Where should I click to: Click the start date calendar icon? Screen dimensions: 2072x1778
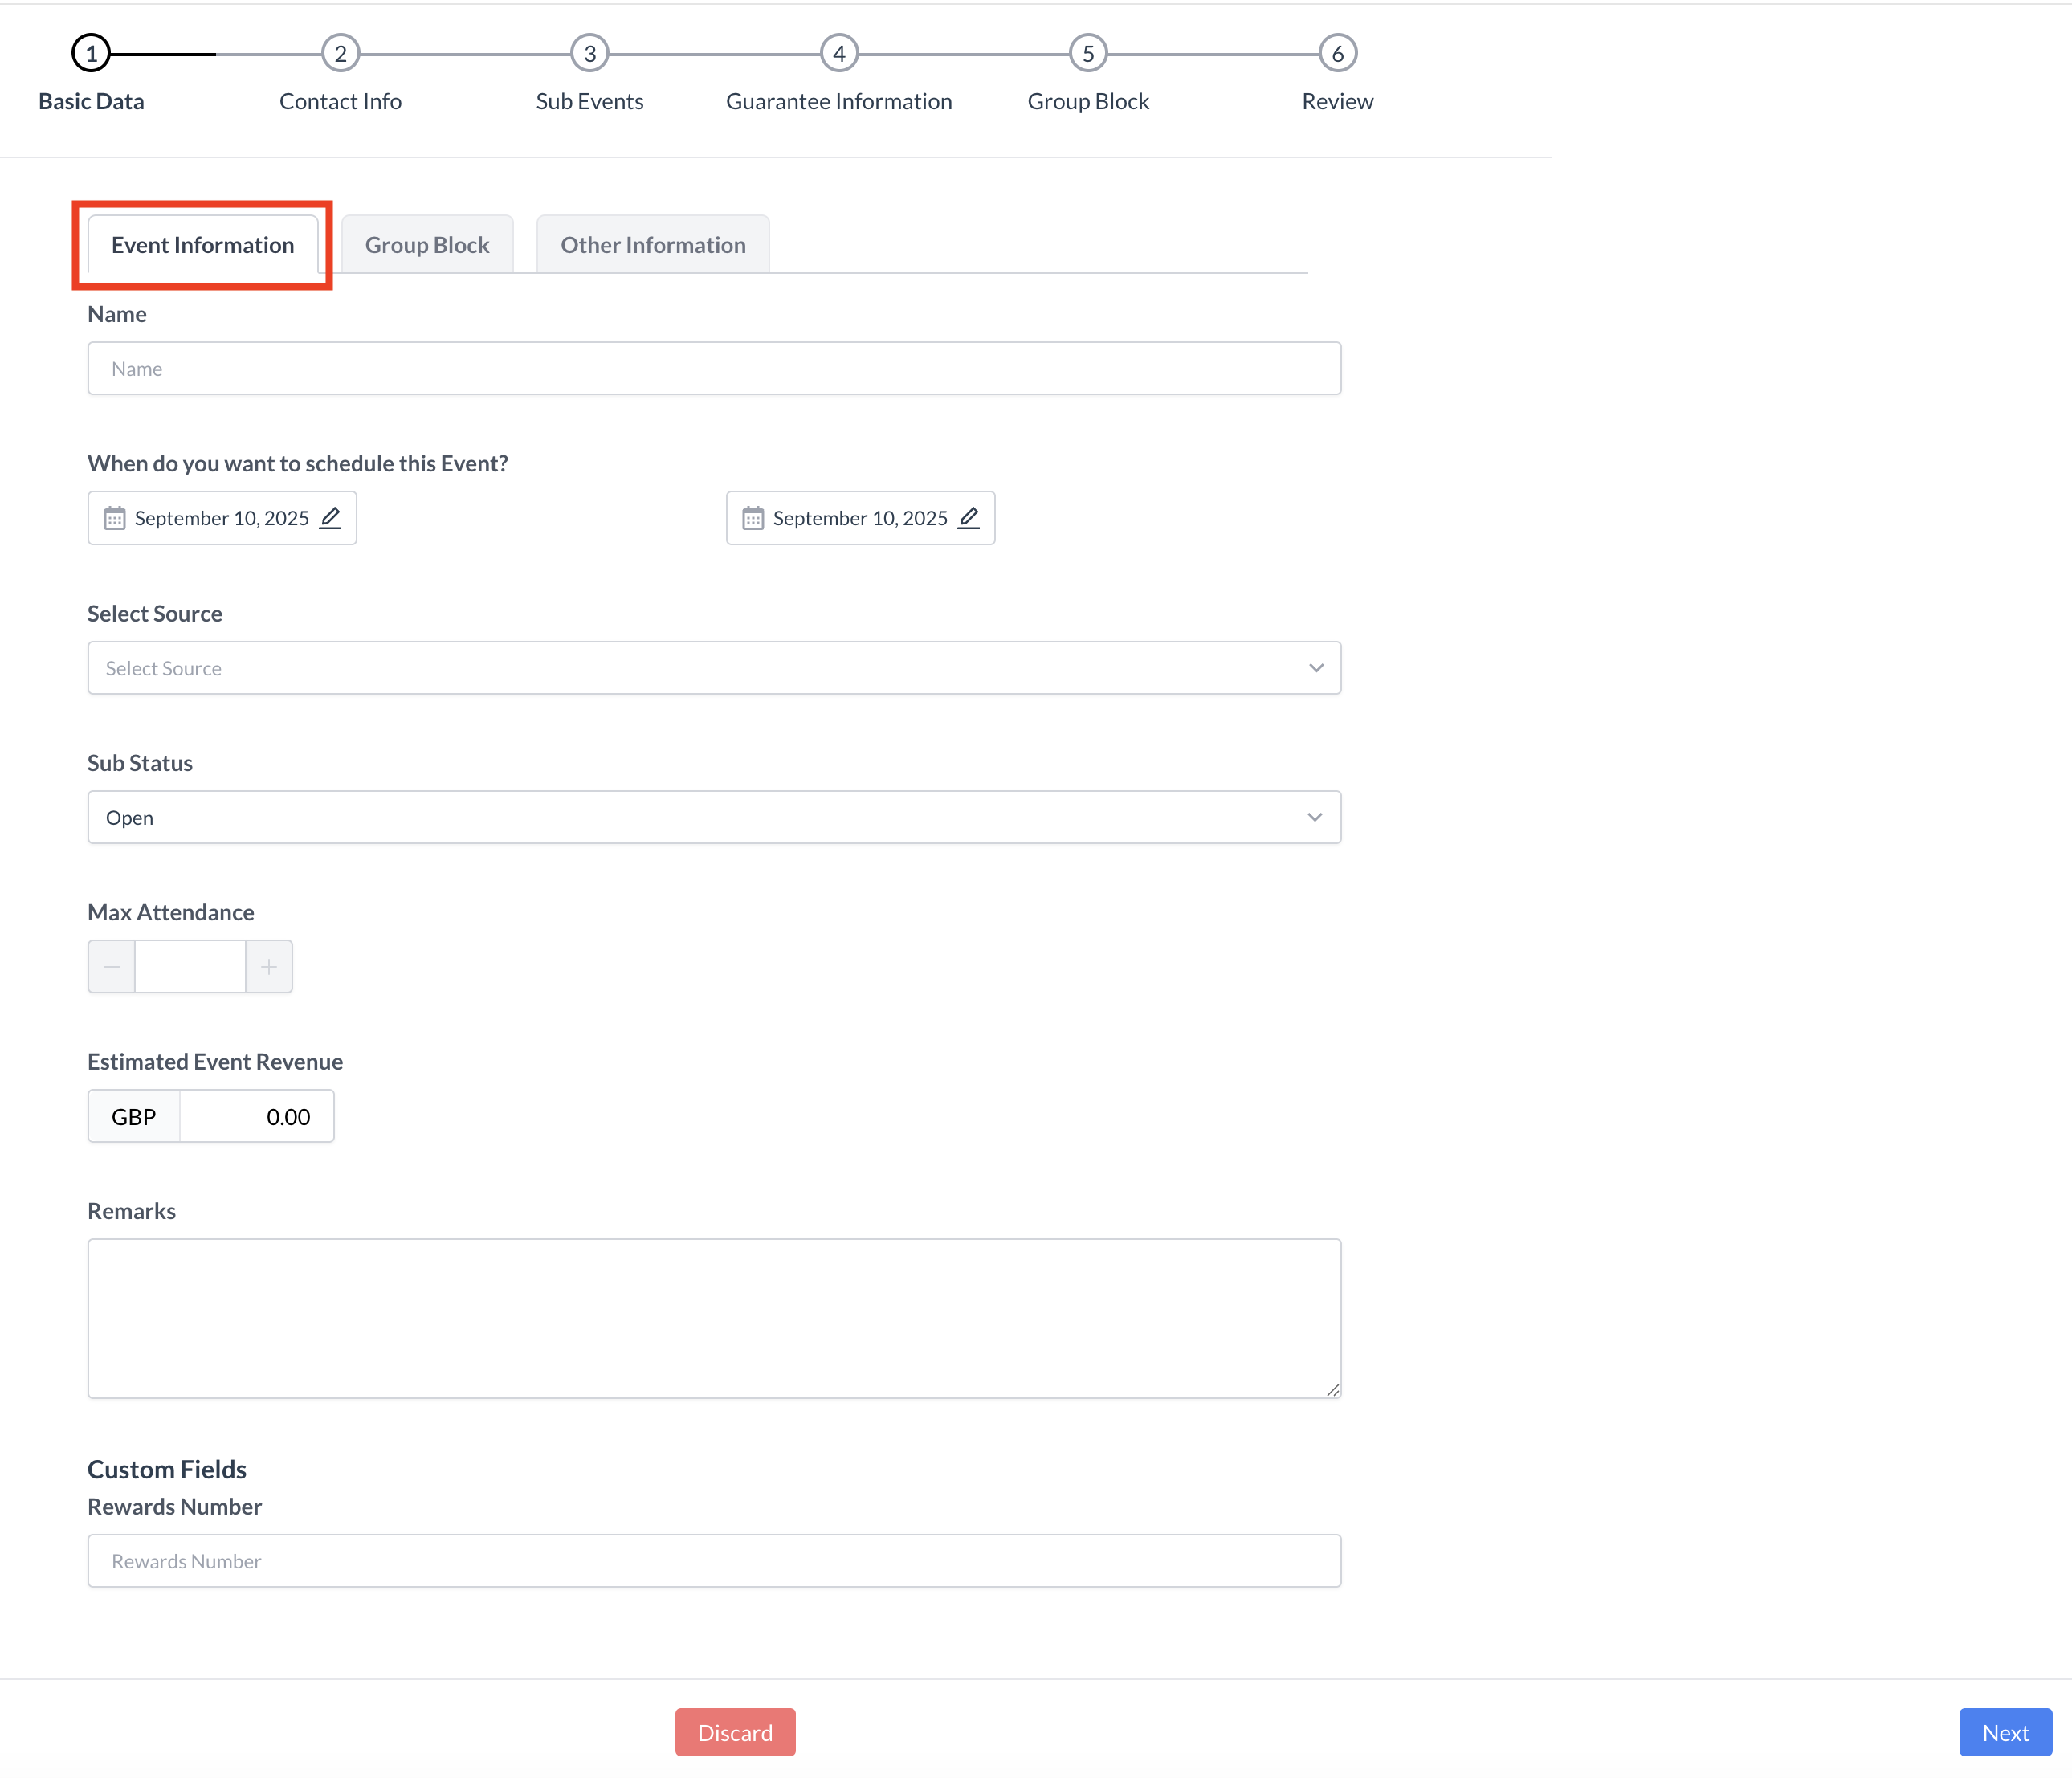tap(115, 518)
